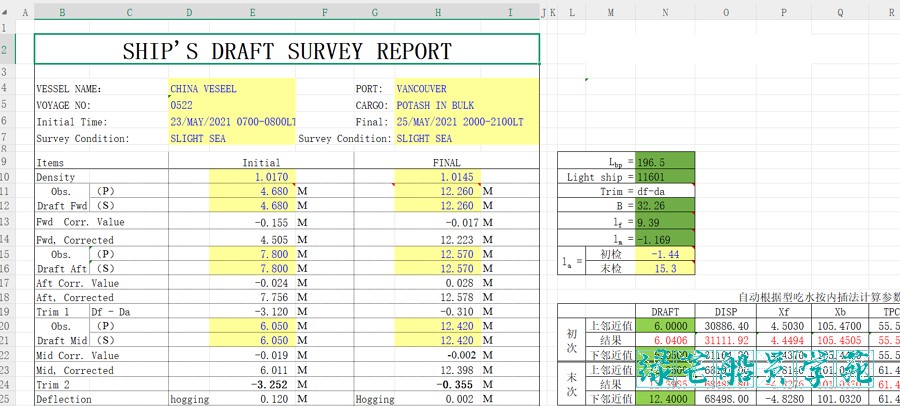Select the final Mid Corrected value 12.398

pyautogui.click(x=438, y=370)
